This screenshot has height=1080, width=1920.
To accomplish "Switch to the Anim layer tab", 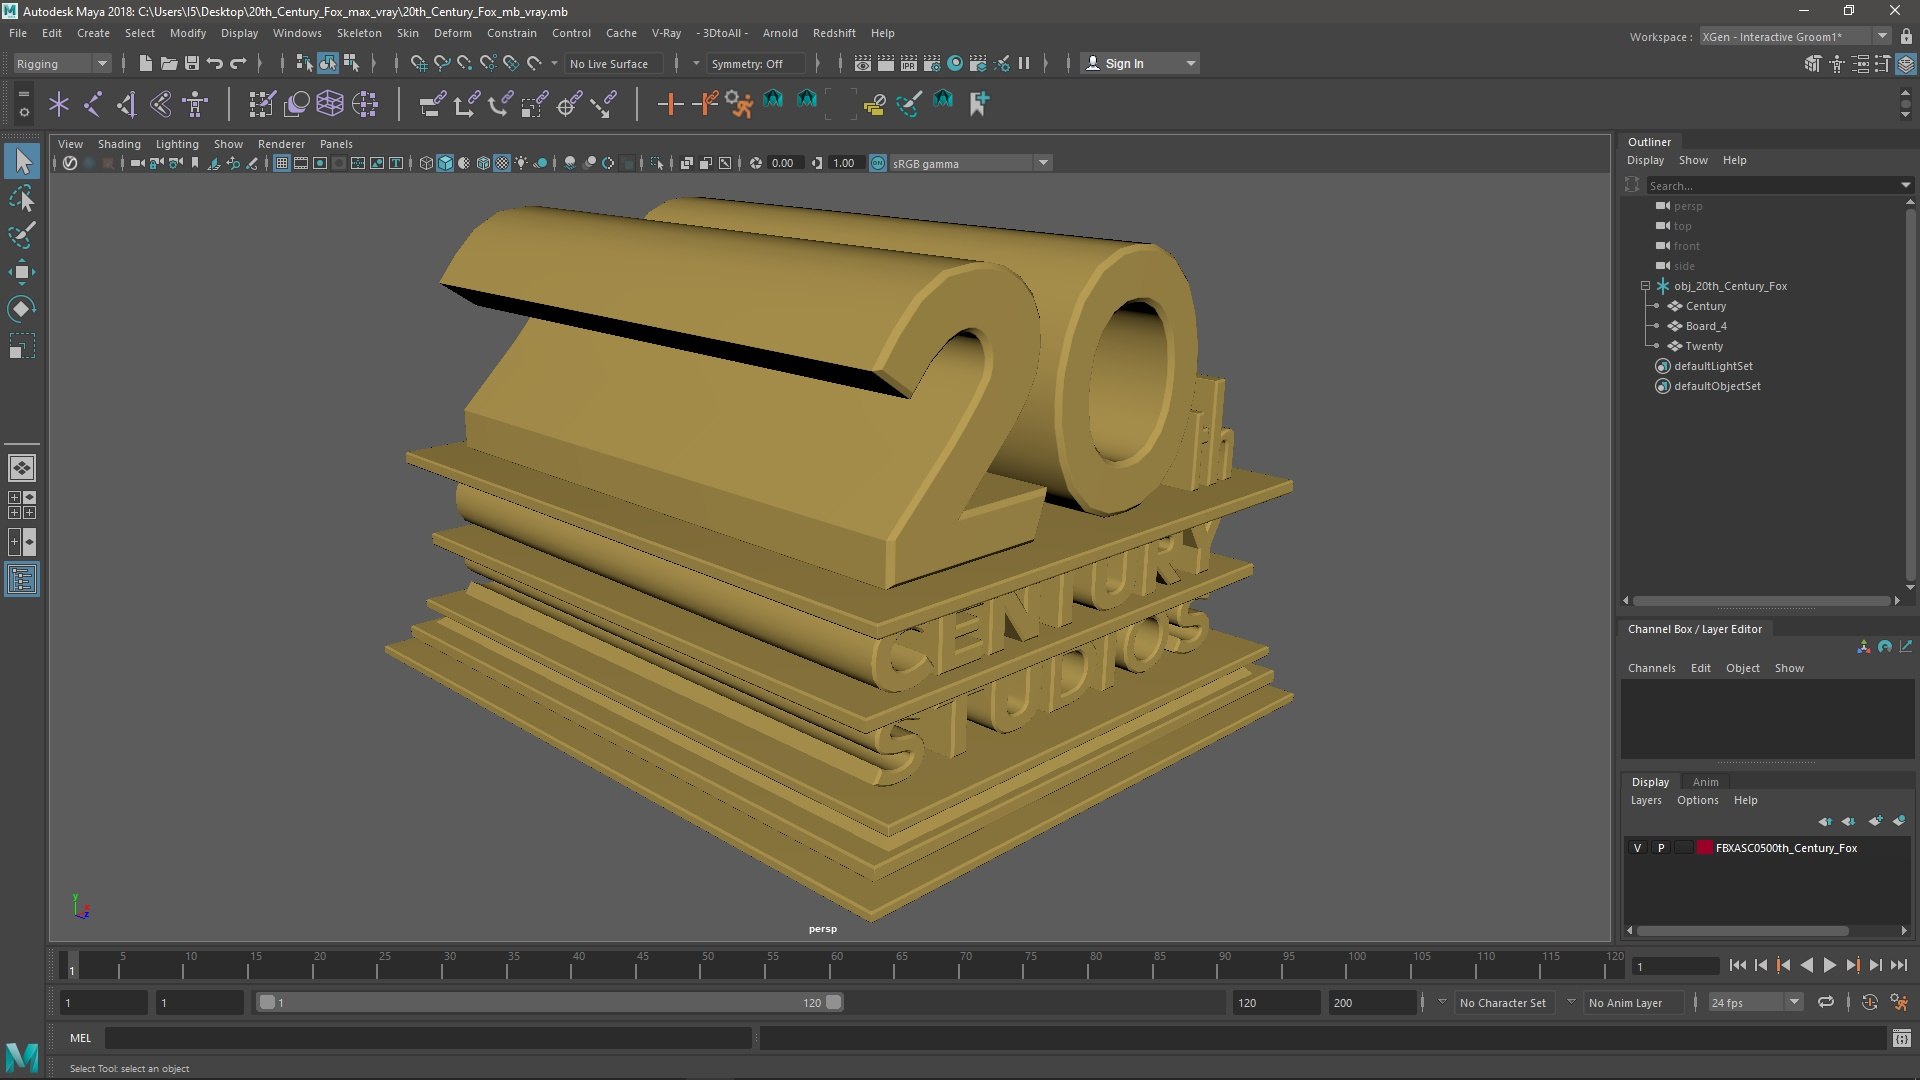I will coord(1705,782).
